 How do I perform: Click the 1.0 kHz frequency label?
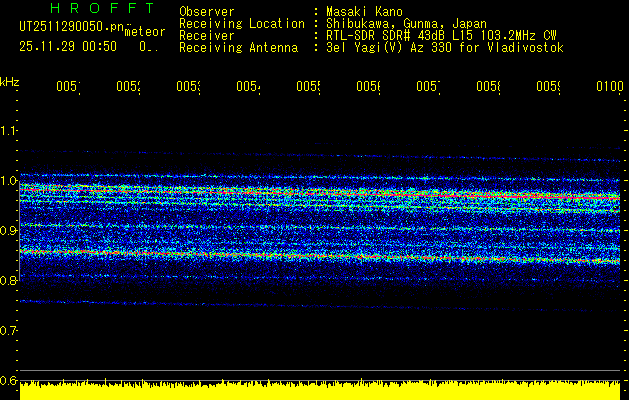pos(8,181)
